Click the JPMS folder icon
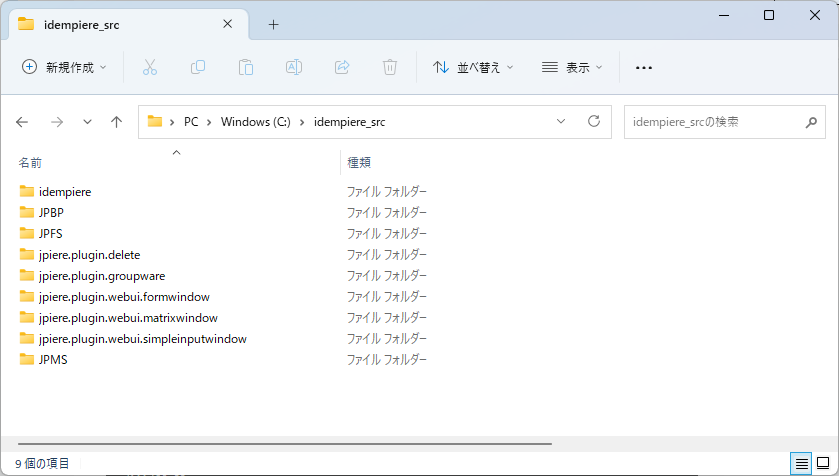Viewport: 839px width, 476px height. (27, 359)
